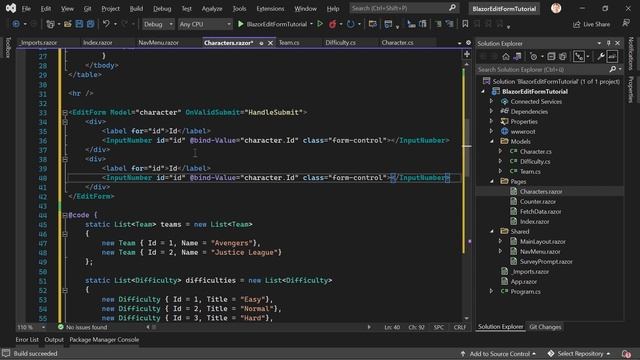The height and width of the screenshot is (360, 640).
Task: Collapse the EditForm code region
Action: pyautogui.click(x=65, y=112)
